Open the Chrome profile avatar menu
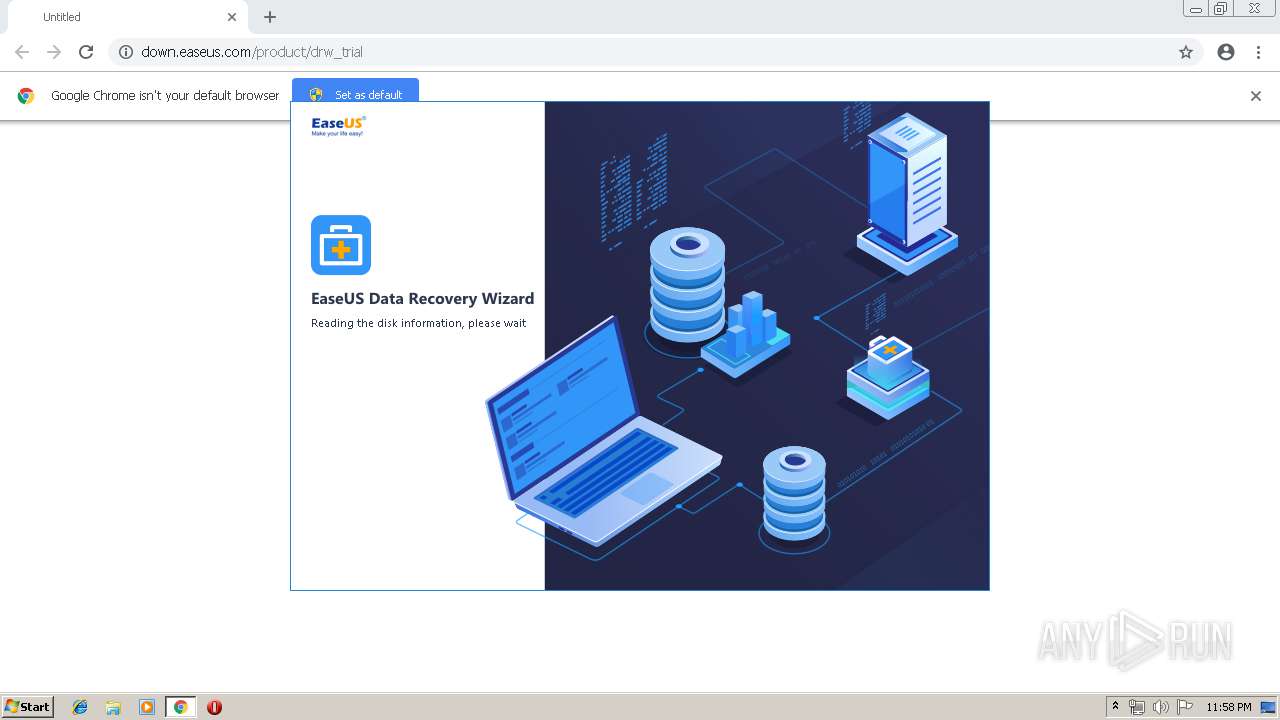This screenshot has height=720, width=1280. (x=1226, y=52)
